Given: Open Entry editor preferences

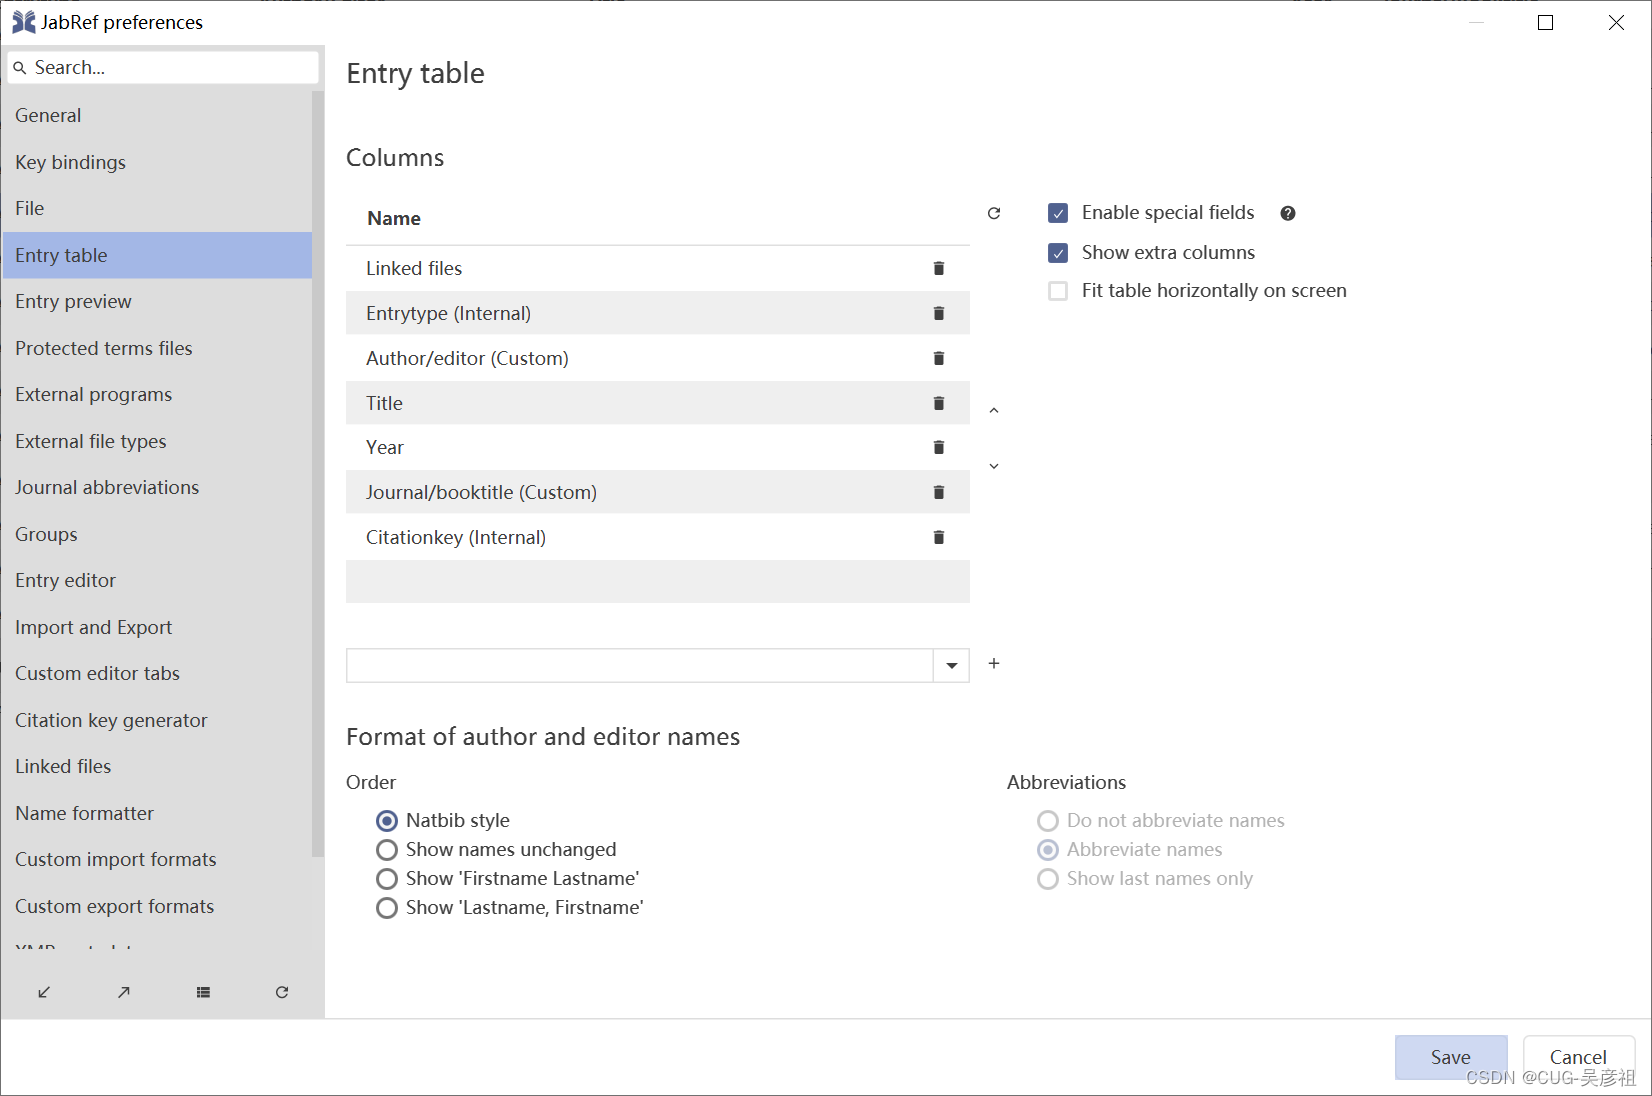Looking at the screenshot, I should click(157, 580).
